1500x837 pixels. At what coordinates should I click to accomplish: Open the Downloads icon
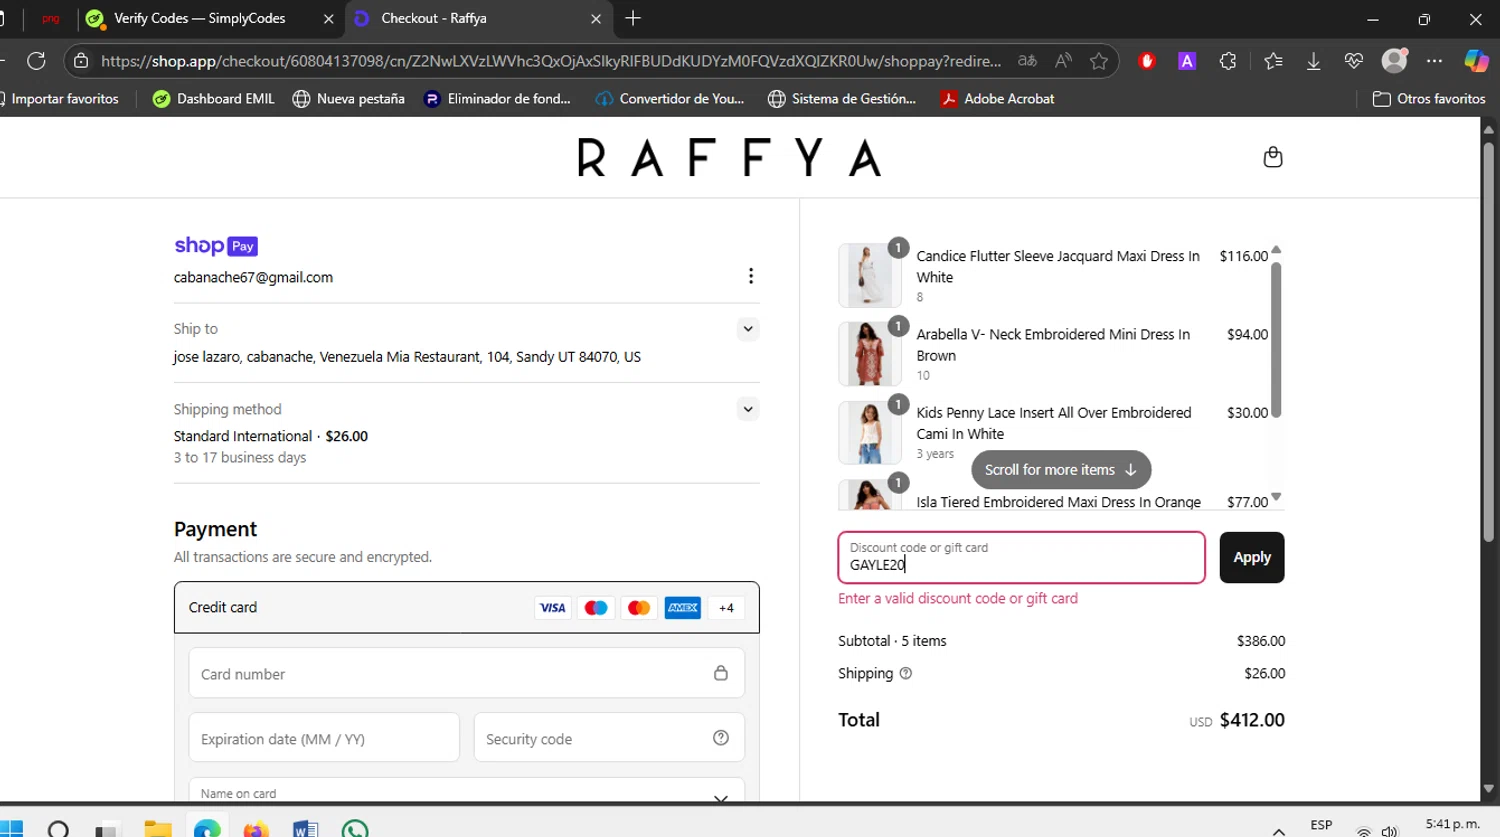tap(1313, 61)
